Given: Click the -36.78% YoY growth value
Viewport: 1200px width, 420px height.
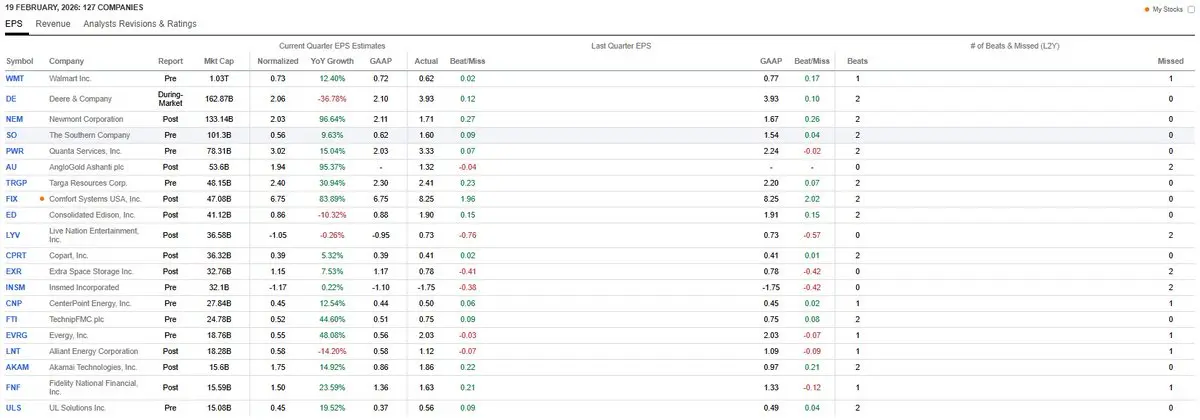Looking at the screenshot, I should [x=332, y=99].
